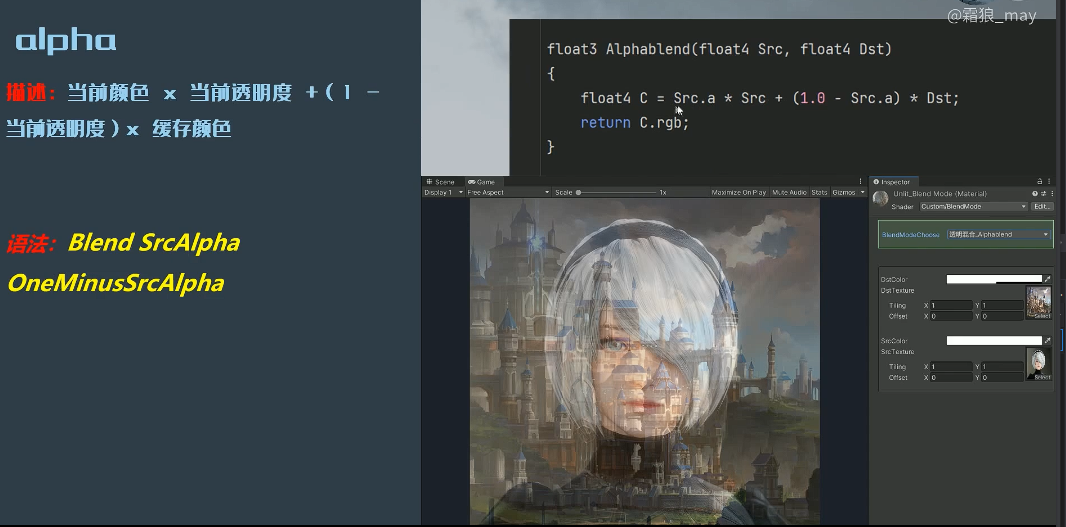This screenshot has height=527, width=1066.
Task: Pick DstColor with the eyedropper icon
Action: coord(1048,279)
